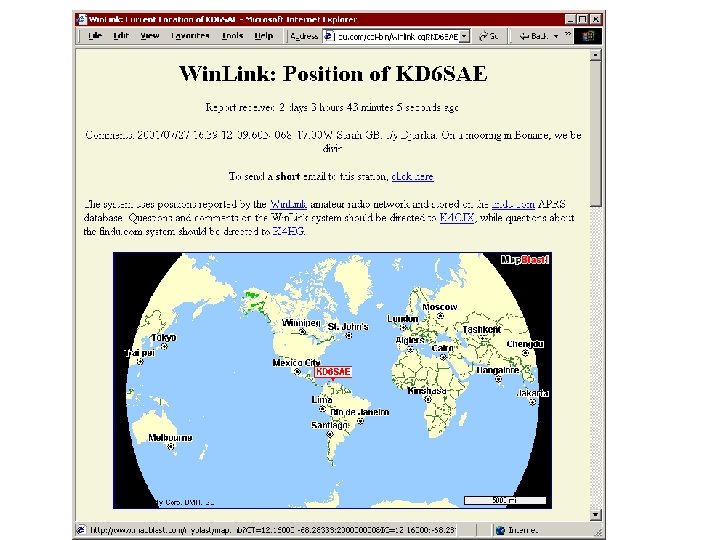Click the scroll up arrow
Screen dimensions: 720x540
coord(595,55)
